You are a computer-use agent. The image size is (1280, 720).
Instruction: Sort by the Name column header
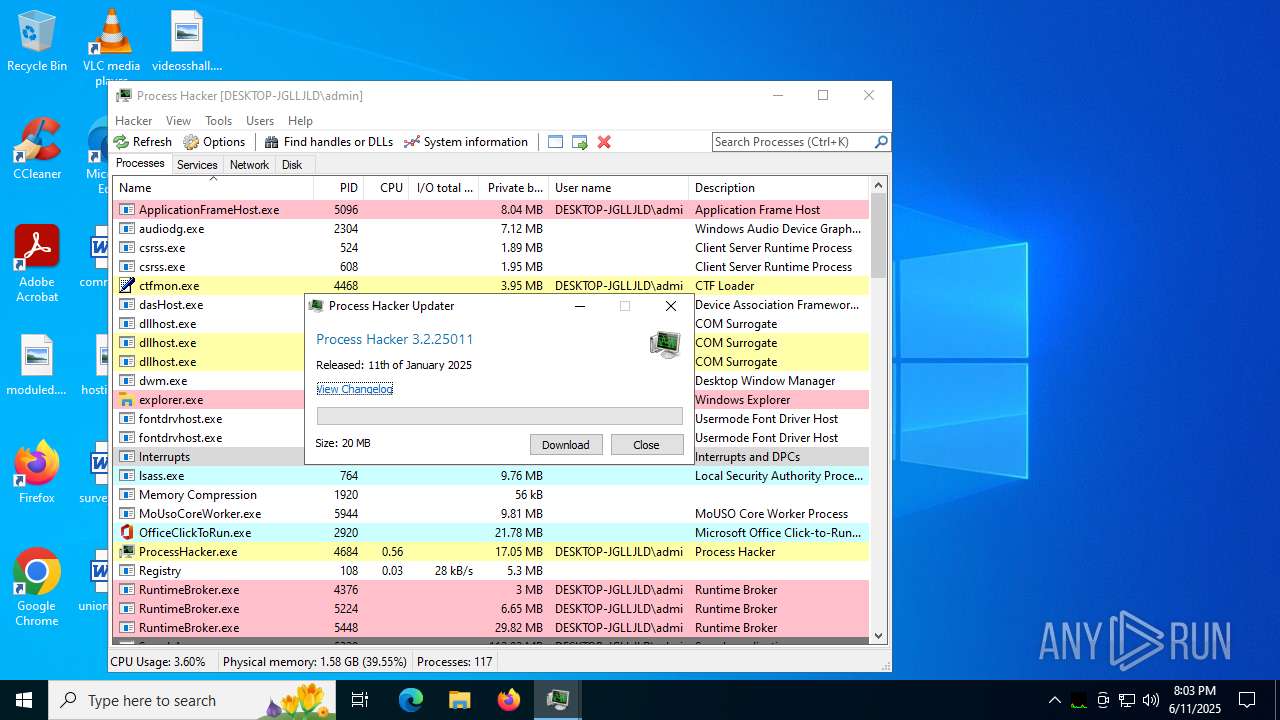click(213, 188)
